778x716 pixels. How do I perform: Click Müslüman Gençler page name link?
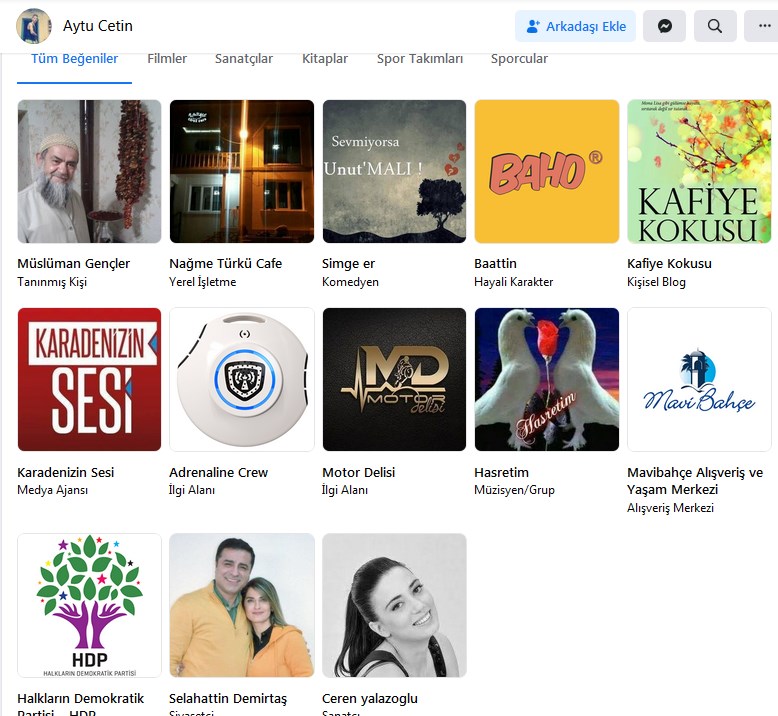coord(73,263)
